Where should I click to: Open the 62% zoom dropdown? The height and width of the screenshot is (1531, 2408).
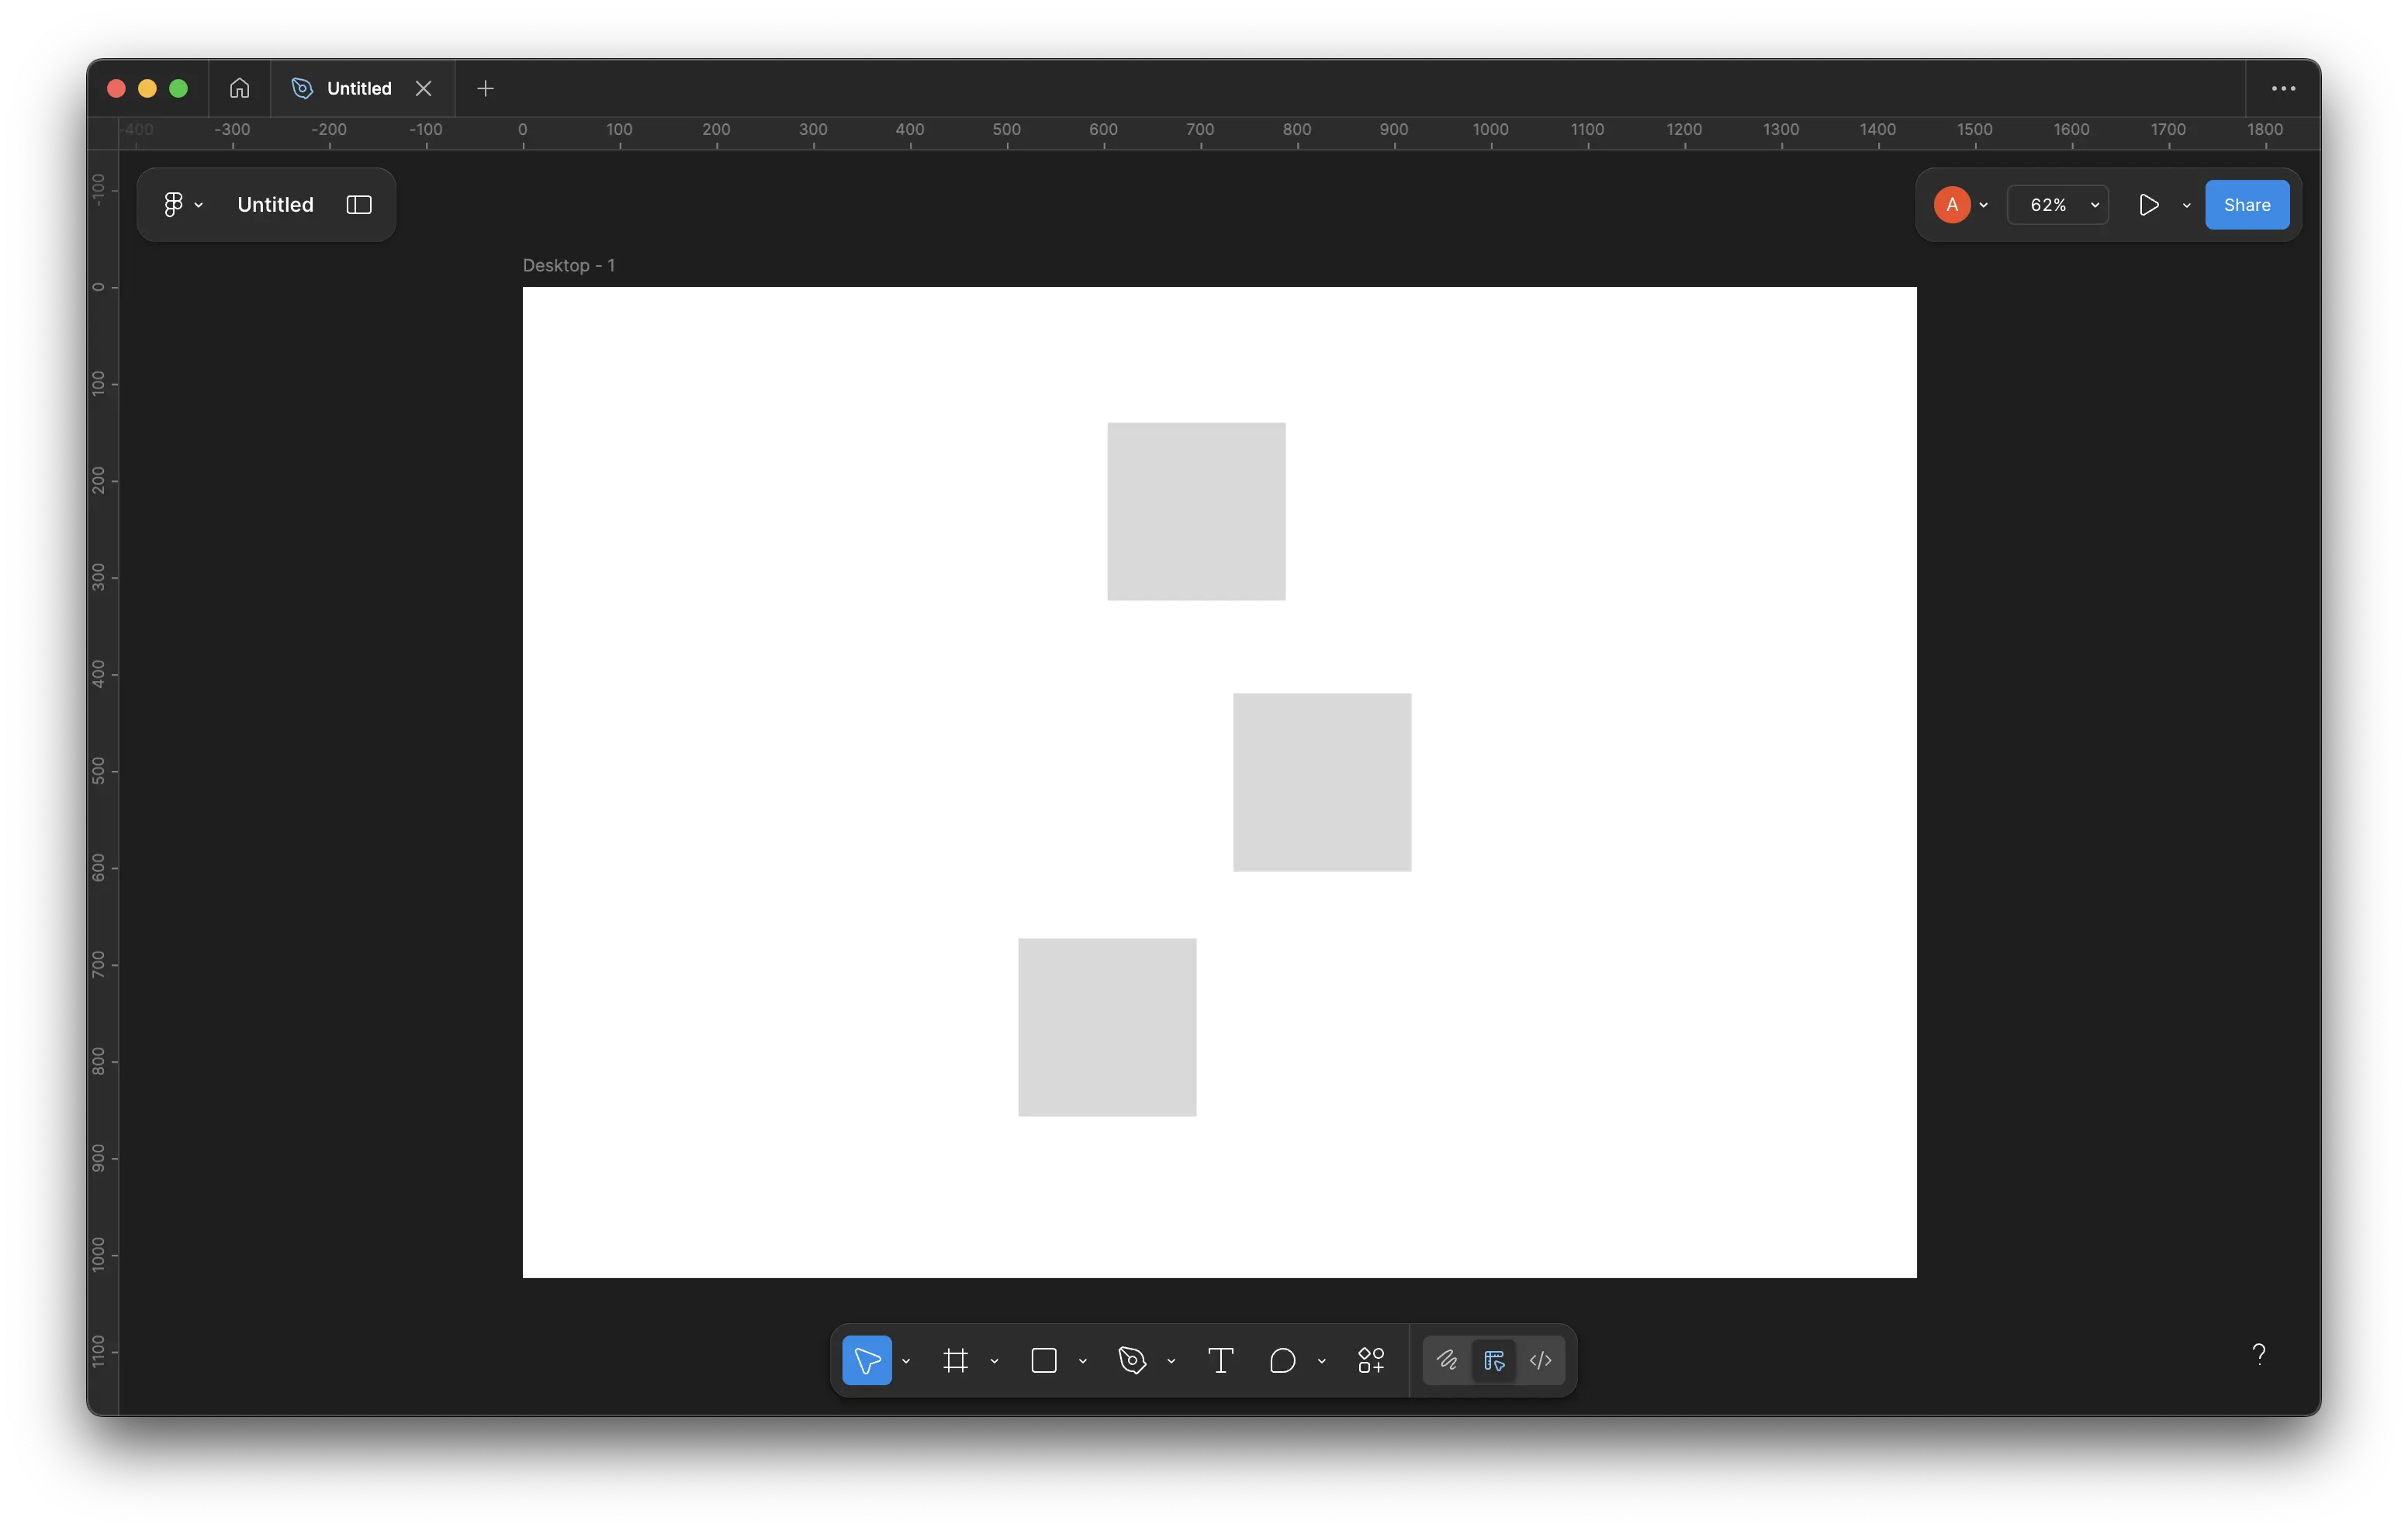point(2058,205)
